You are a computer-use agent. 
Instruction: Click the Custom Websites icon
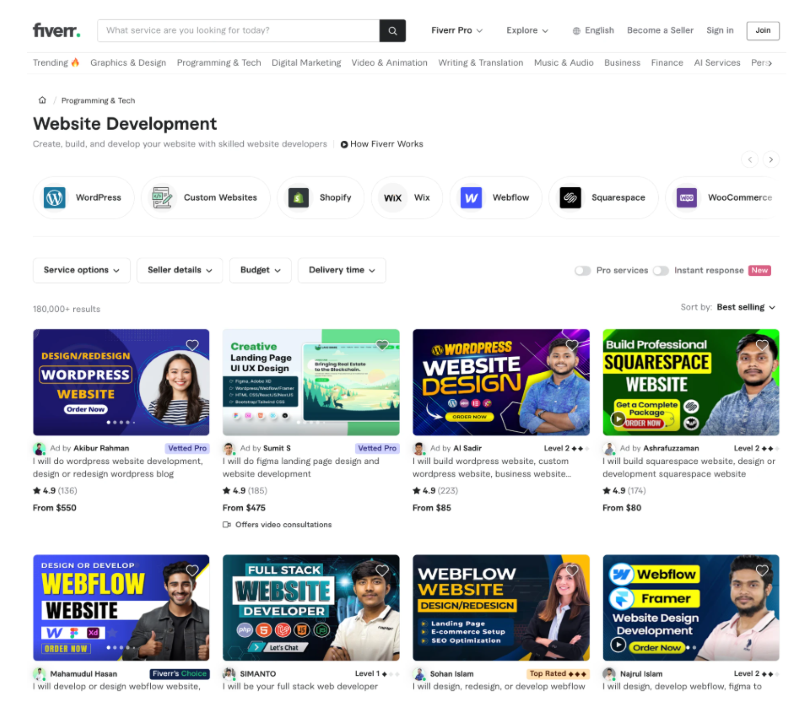click(x=160, y=197)
